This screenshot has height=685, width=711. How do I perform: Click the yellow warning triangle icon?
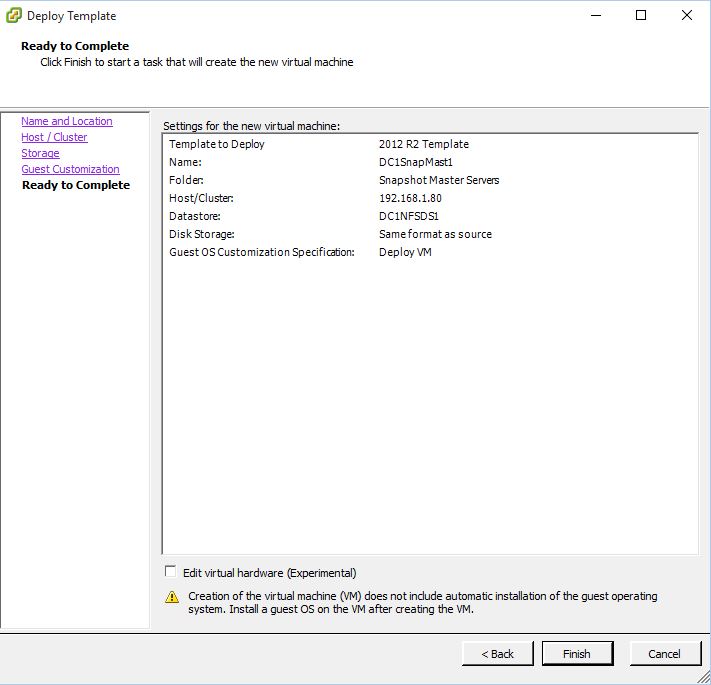coord(172,597)
